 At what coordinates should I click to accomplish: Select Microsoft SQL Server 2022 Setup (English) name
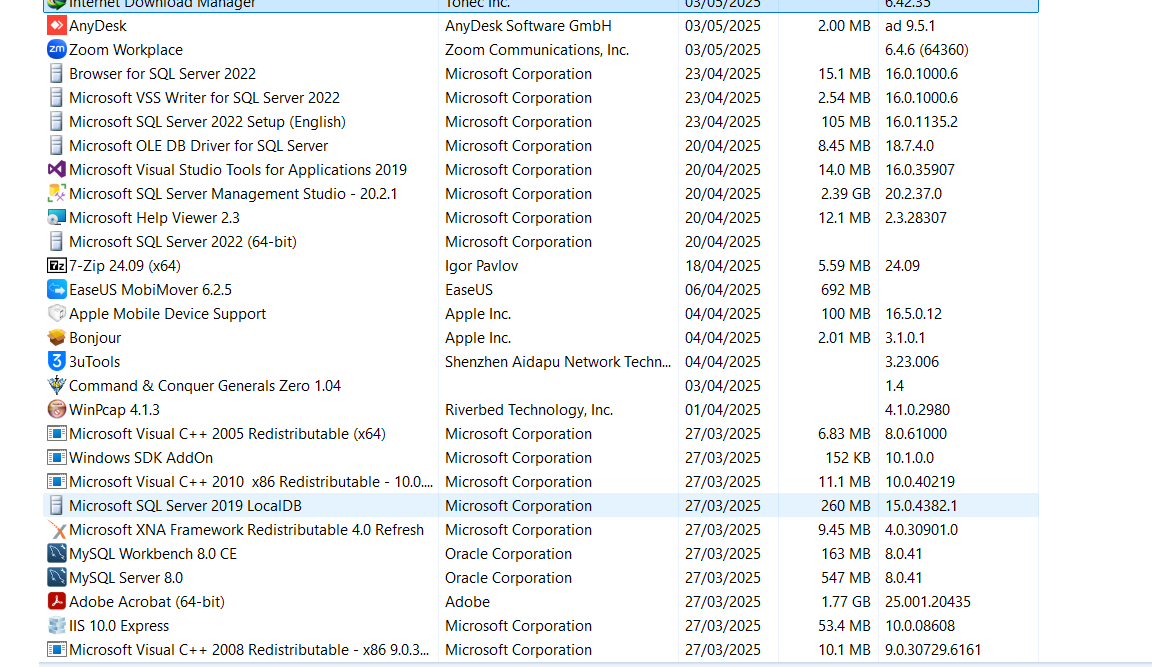coord(207,122)
